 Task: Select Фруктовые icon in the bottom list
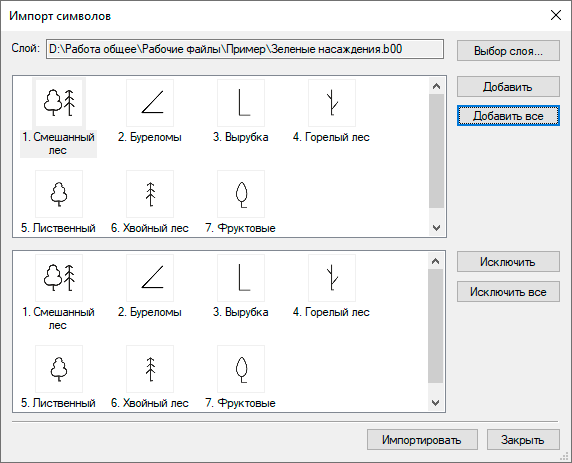241,369
